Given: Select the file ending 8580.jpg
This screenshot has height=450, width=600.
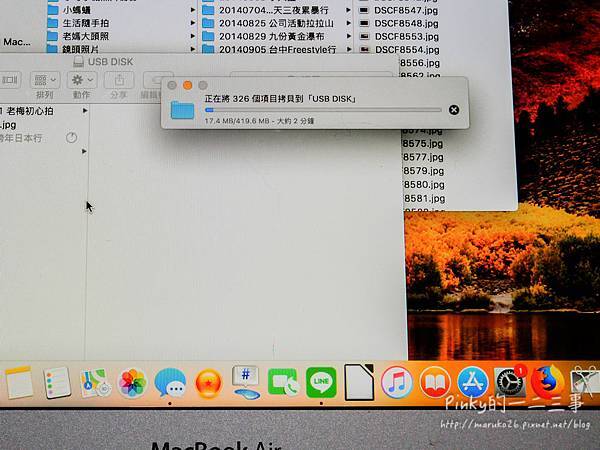Looking at the screenshot, I should pyautogui.click(x=424, y=184).
